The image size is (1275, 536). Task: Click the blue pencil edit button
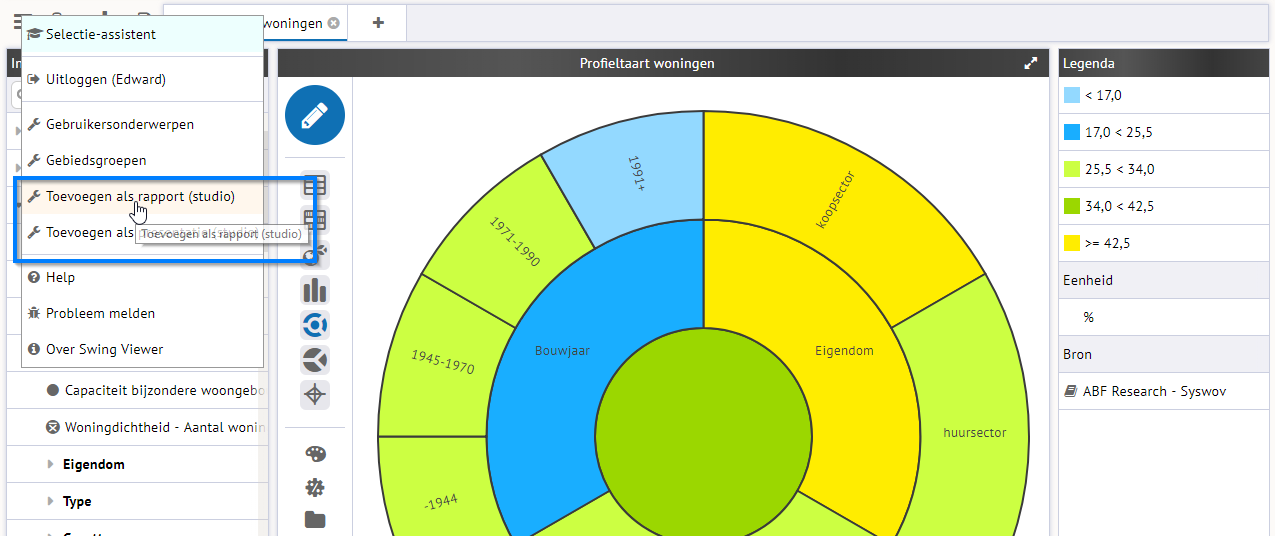pyautogui.click(x=315, y=116)
